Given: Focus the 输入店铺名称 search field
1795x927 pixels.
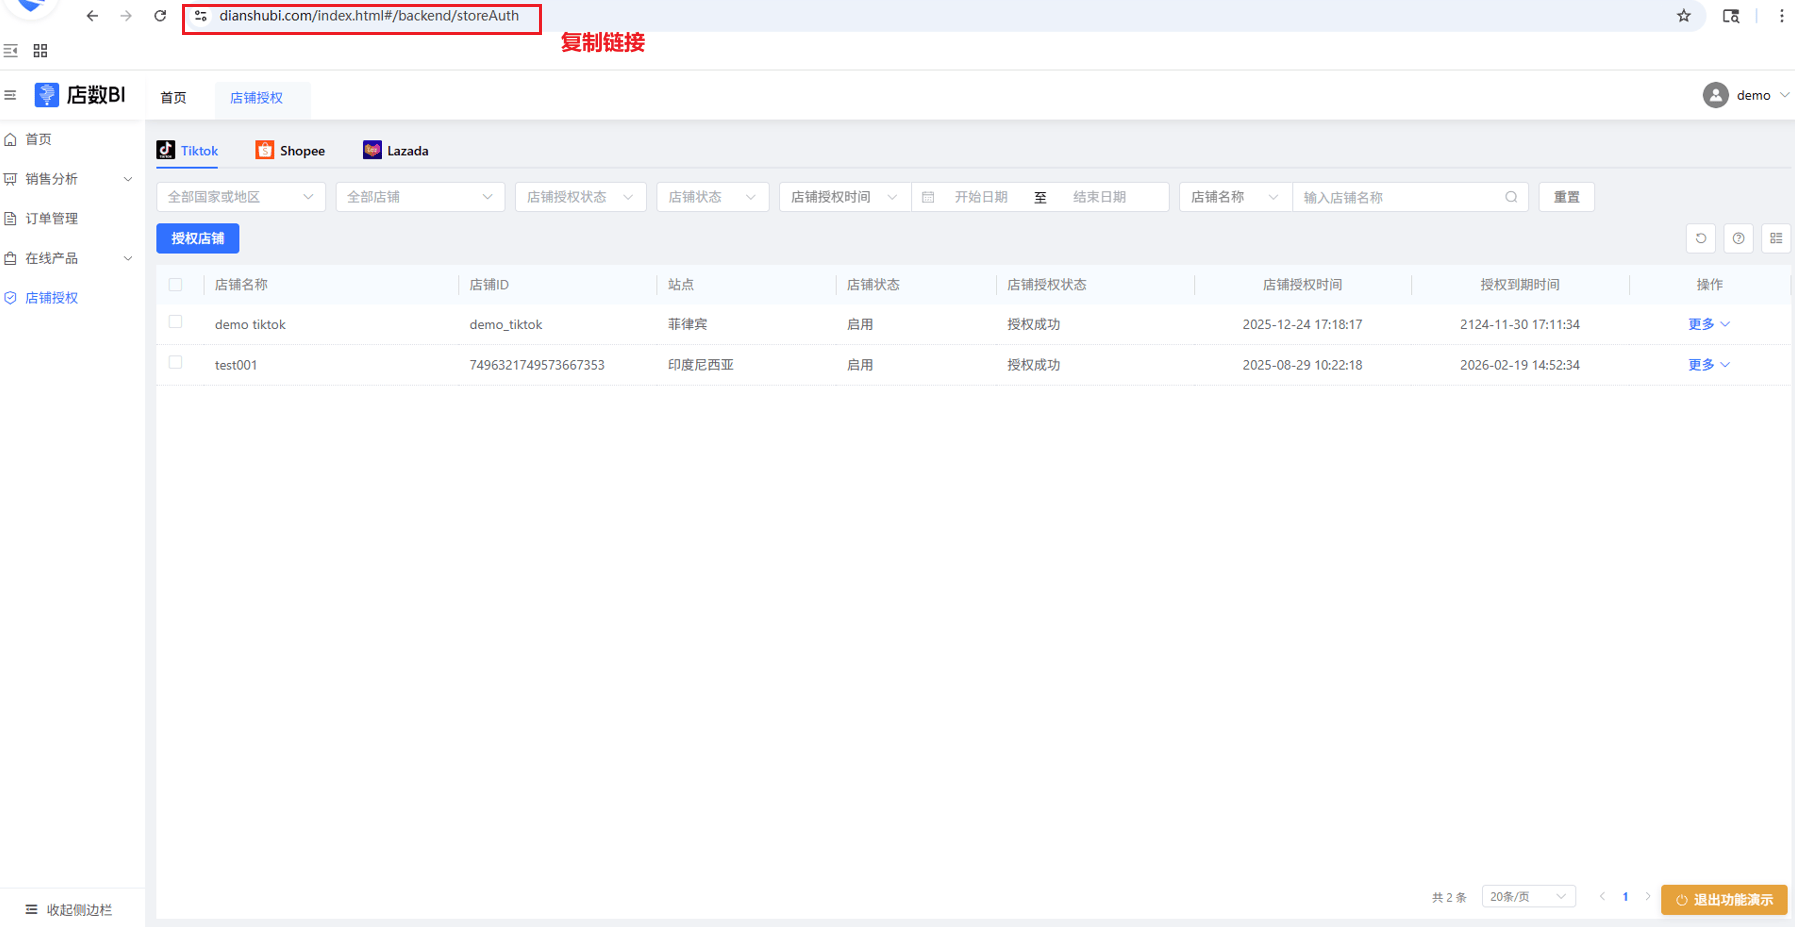Looking at the screenshot, I should 1398,198.
